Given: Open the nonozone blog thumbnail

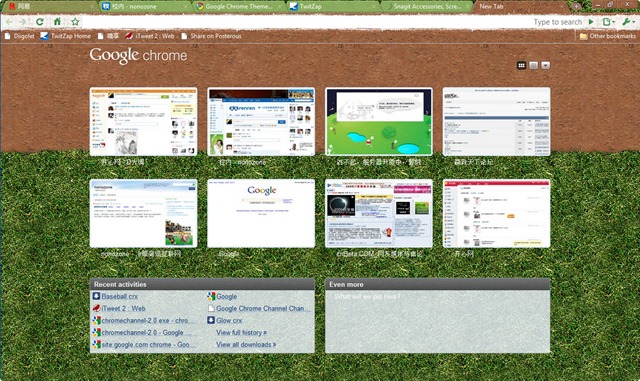Looking at the screenshot, I should point(143,213).
